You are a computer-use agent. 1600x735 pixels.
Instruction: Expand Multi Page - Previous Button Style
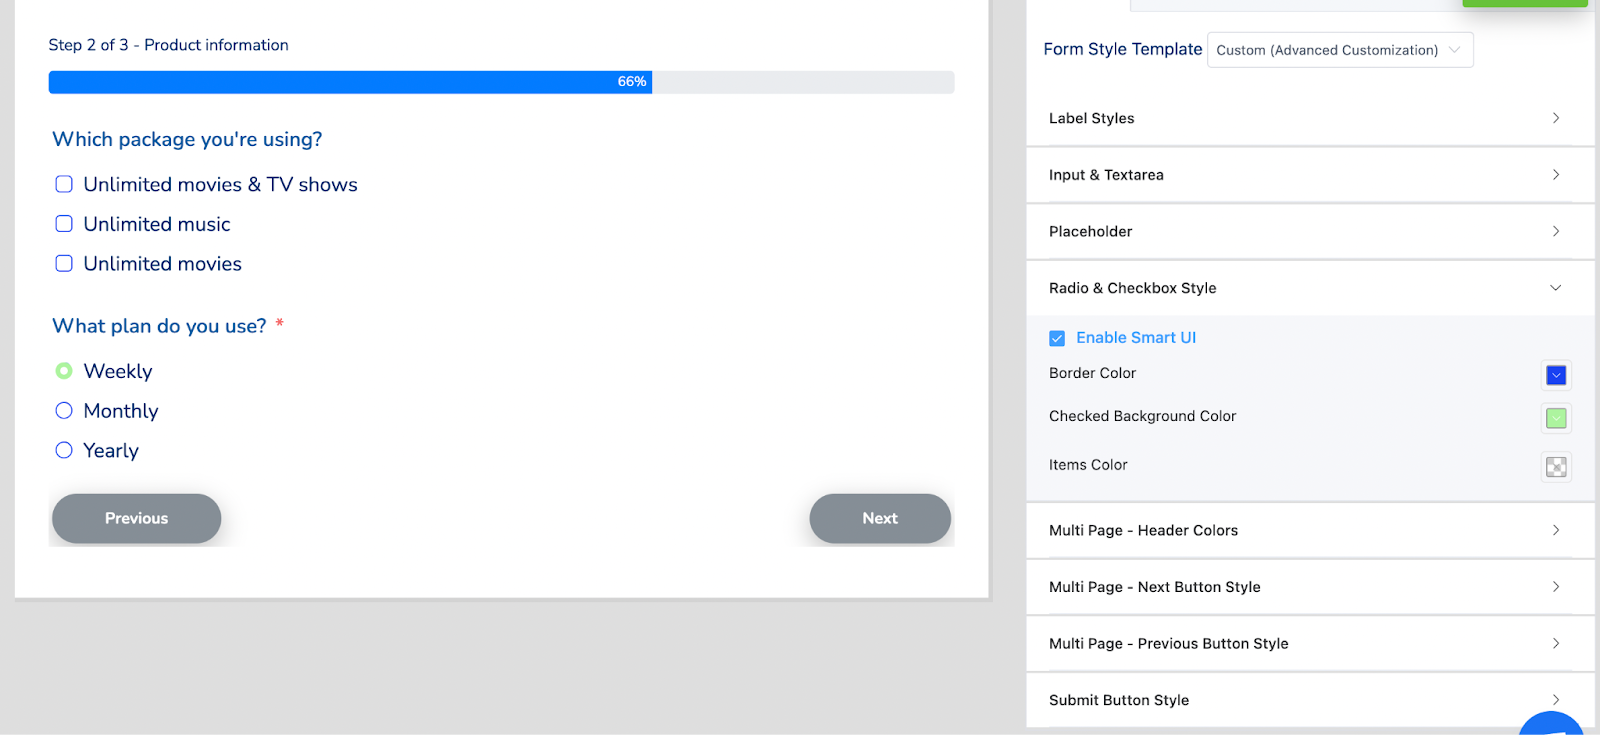(1310, 643)
